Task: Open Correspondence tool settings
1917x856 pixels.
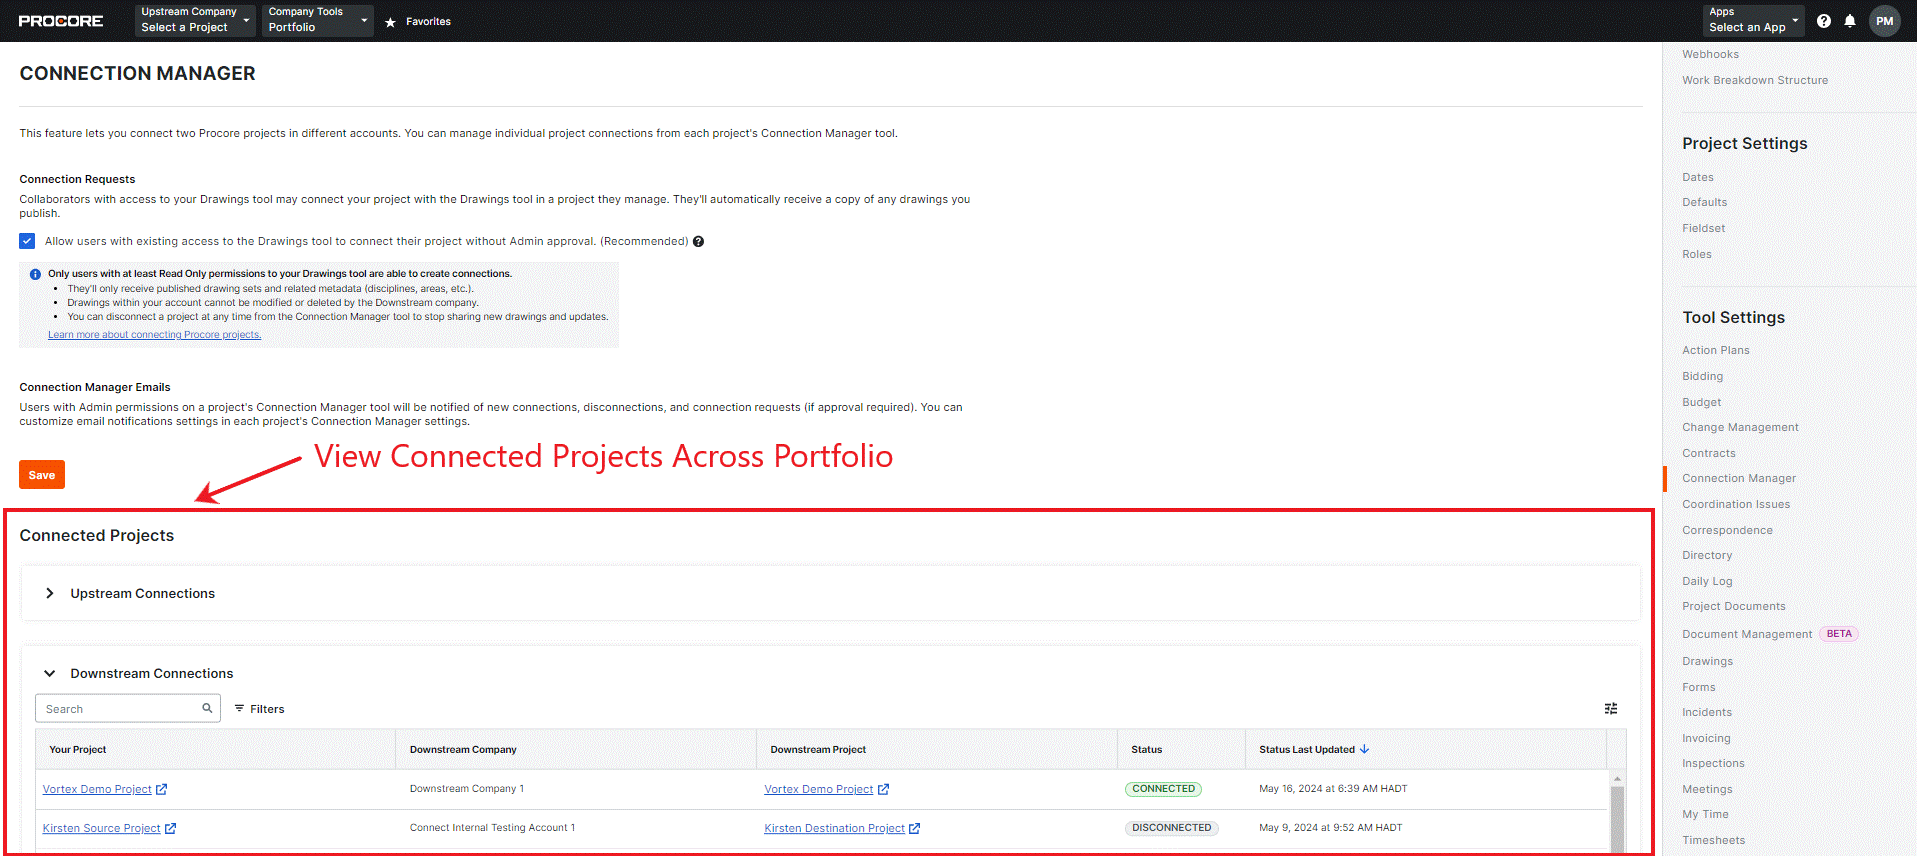Action: tap(1727, 530)
